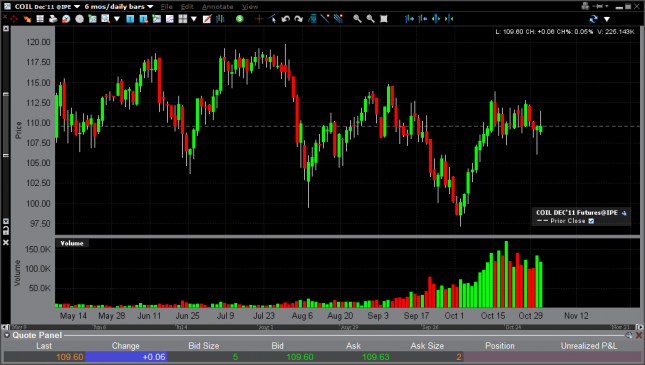Undo the last chart action
This screenshot has width=645, height=365.
[x=285, y=19]
